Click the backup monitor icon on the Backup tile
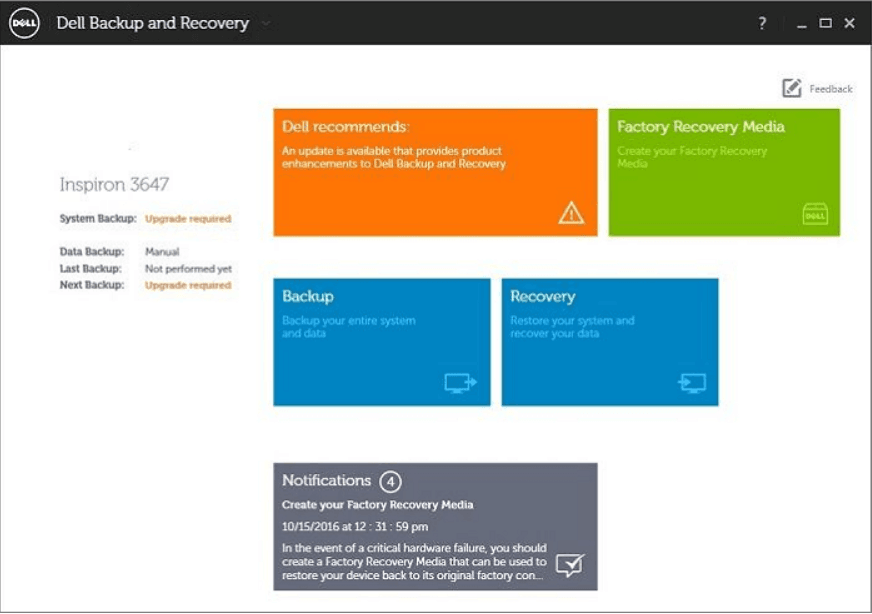 [x=457, y=384]
